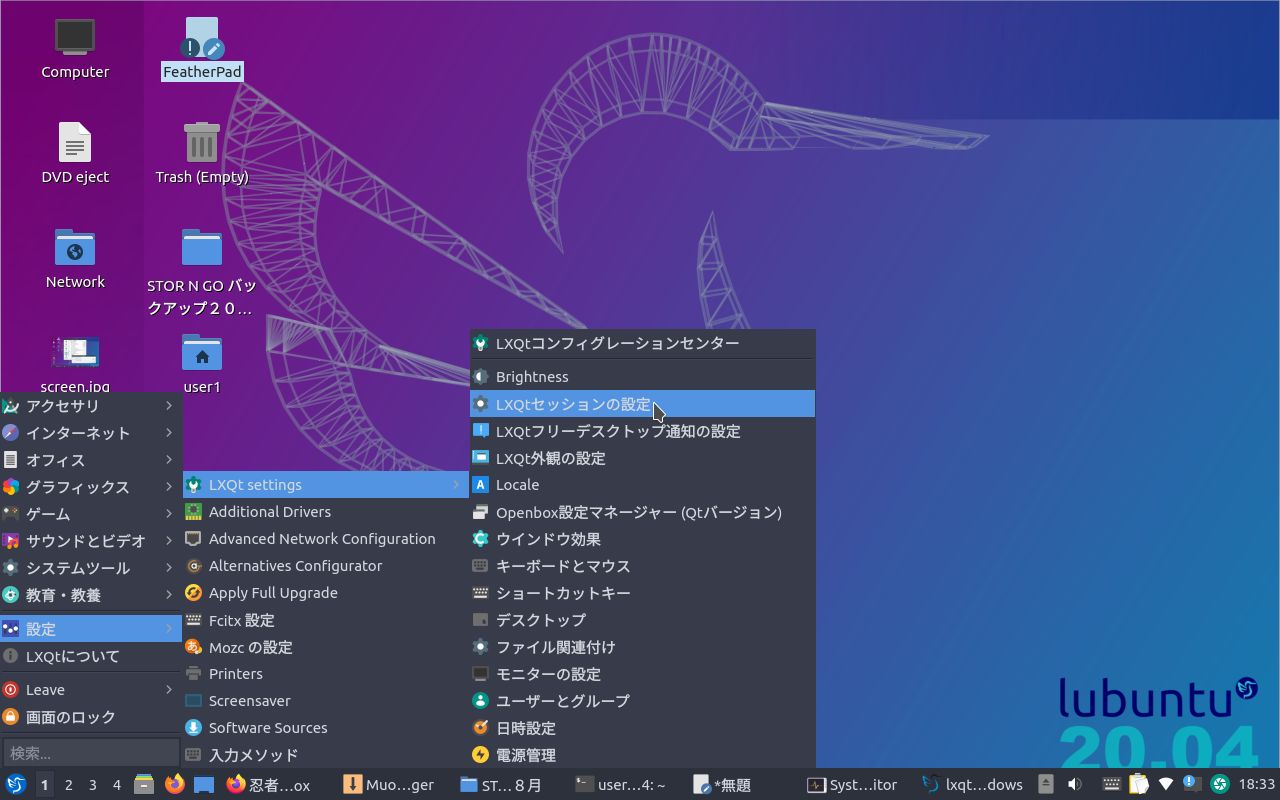The height and width of the screenshot is (800, 1280).
Task: Click the 検索 search field
Action: click(91, 752)
